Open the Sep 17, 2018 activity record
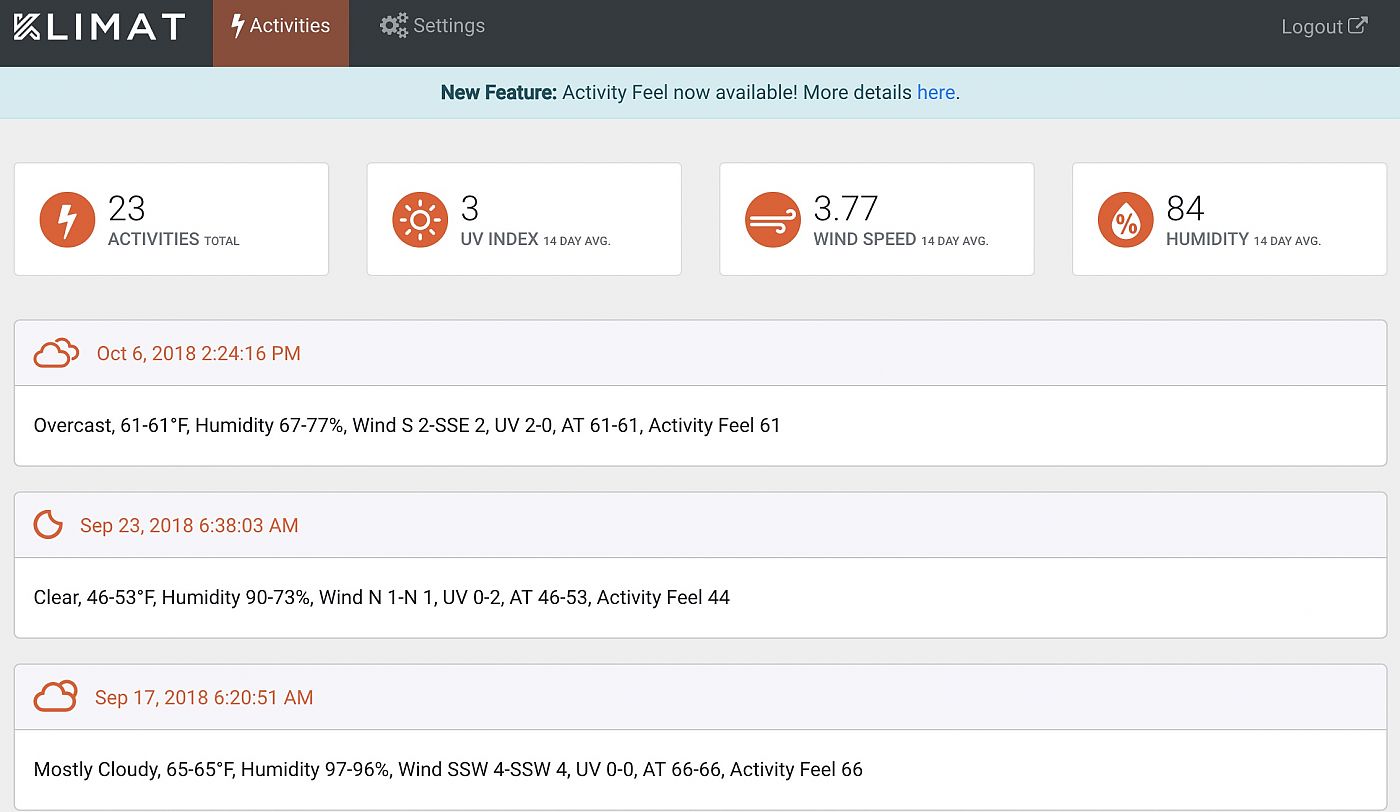Image resolution: width=1400 pixels, height=812 pixels. (x=204, y=697)
